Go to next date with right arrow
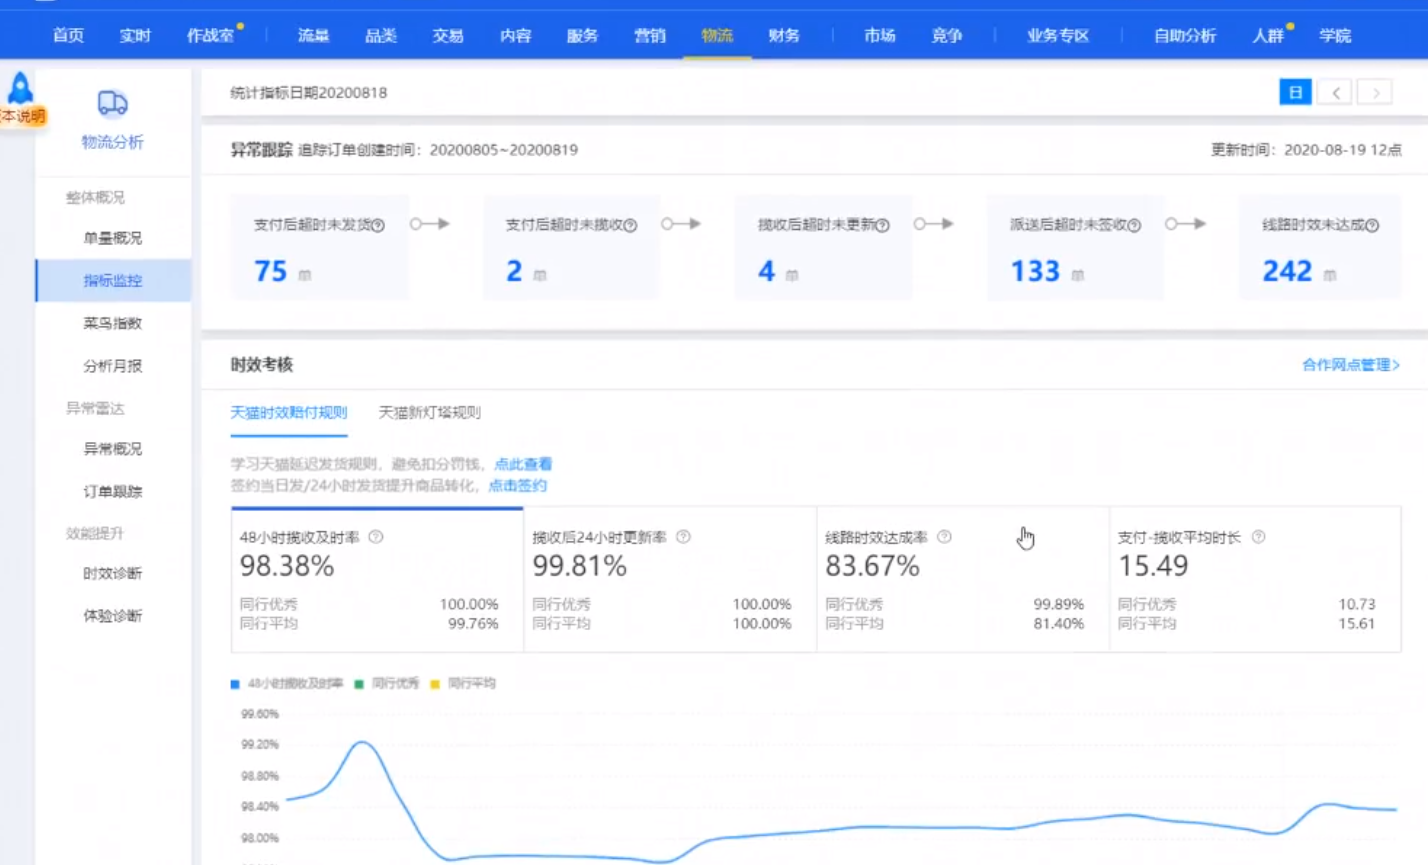 point(1375,93)
